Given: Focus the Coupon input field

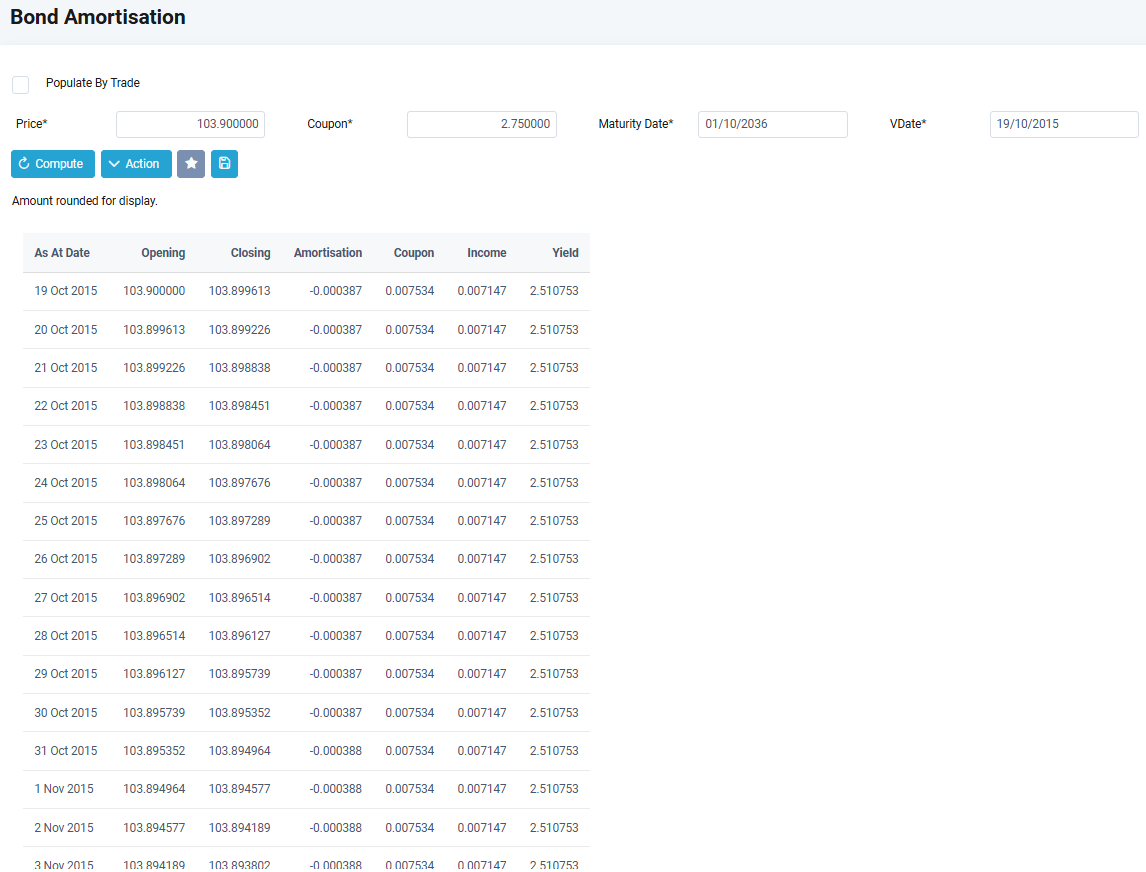Looking at the screenshot, I should [x=481, y=124].
